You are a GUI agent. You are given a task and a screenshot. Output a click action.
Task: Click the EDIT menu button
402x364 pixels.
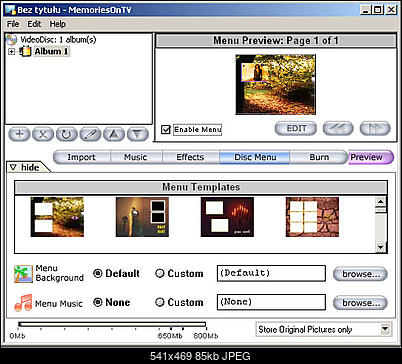[296, 128]
